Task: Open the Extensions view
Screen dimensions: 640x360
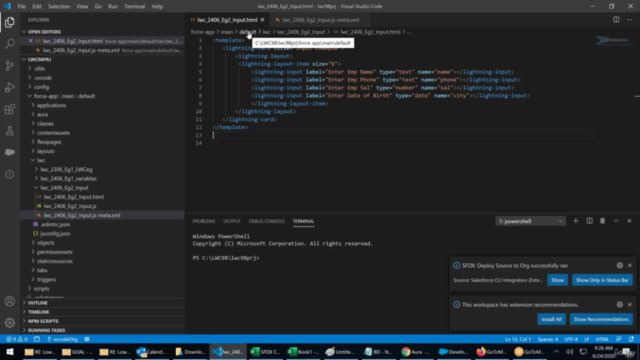Action: click(x=10, y=109)
